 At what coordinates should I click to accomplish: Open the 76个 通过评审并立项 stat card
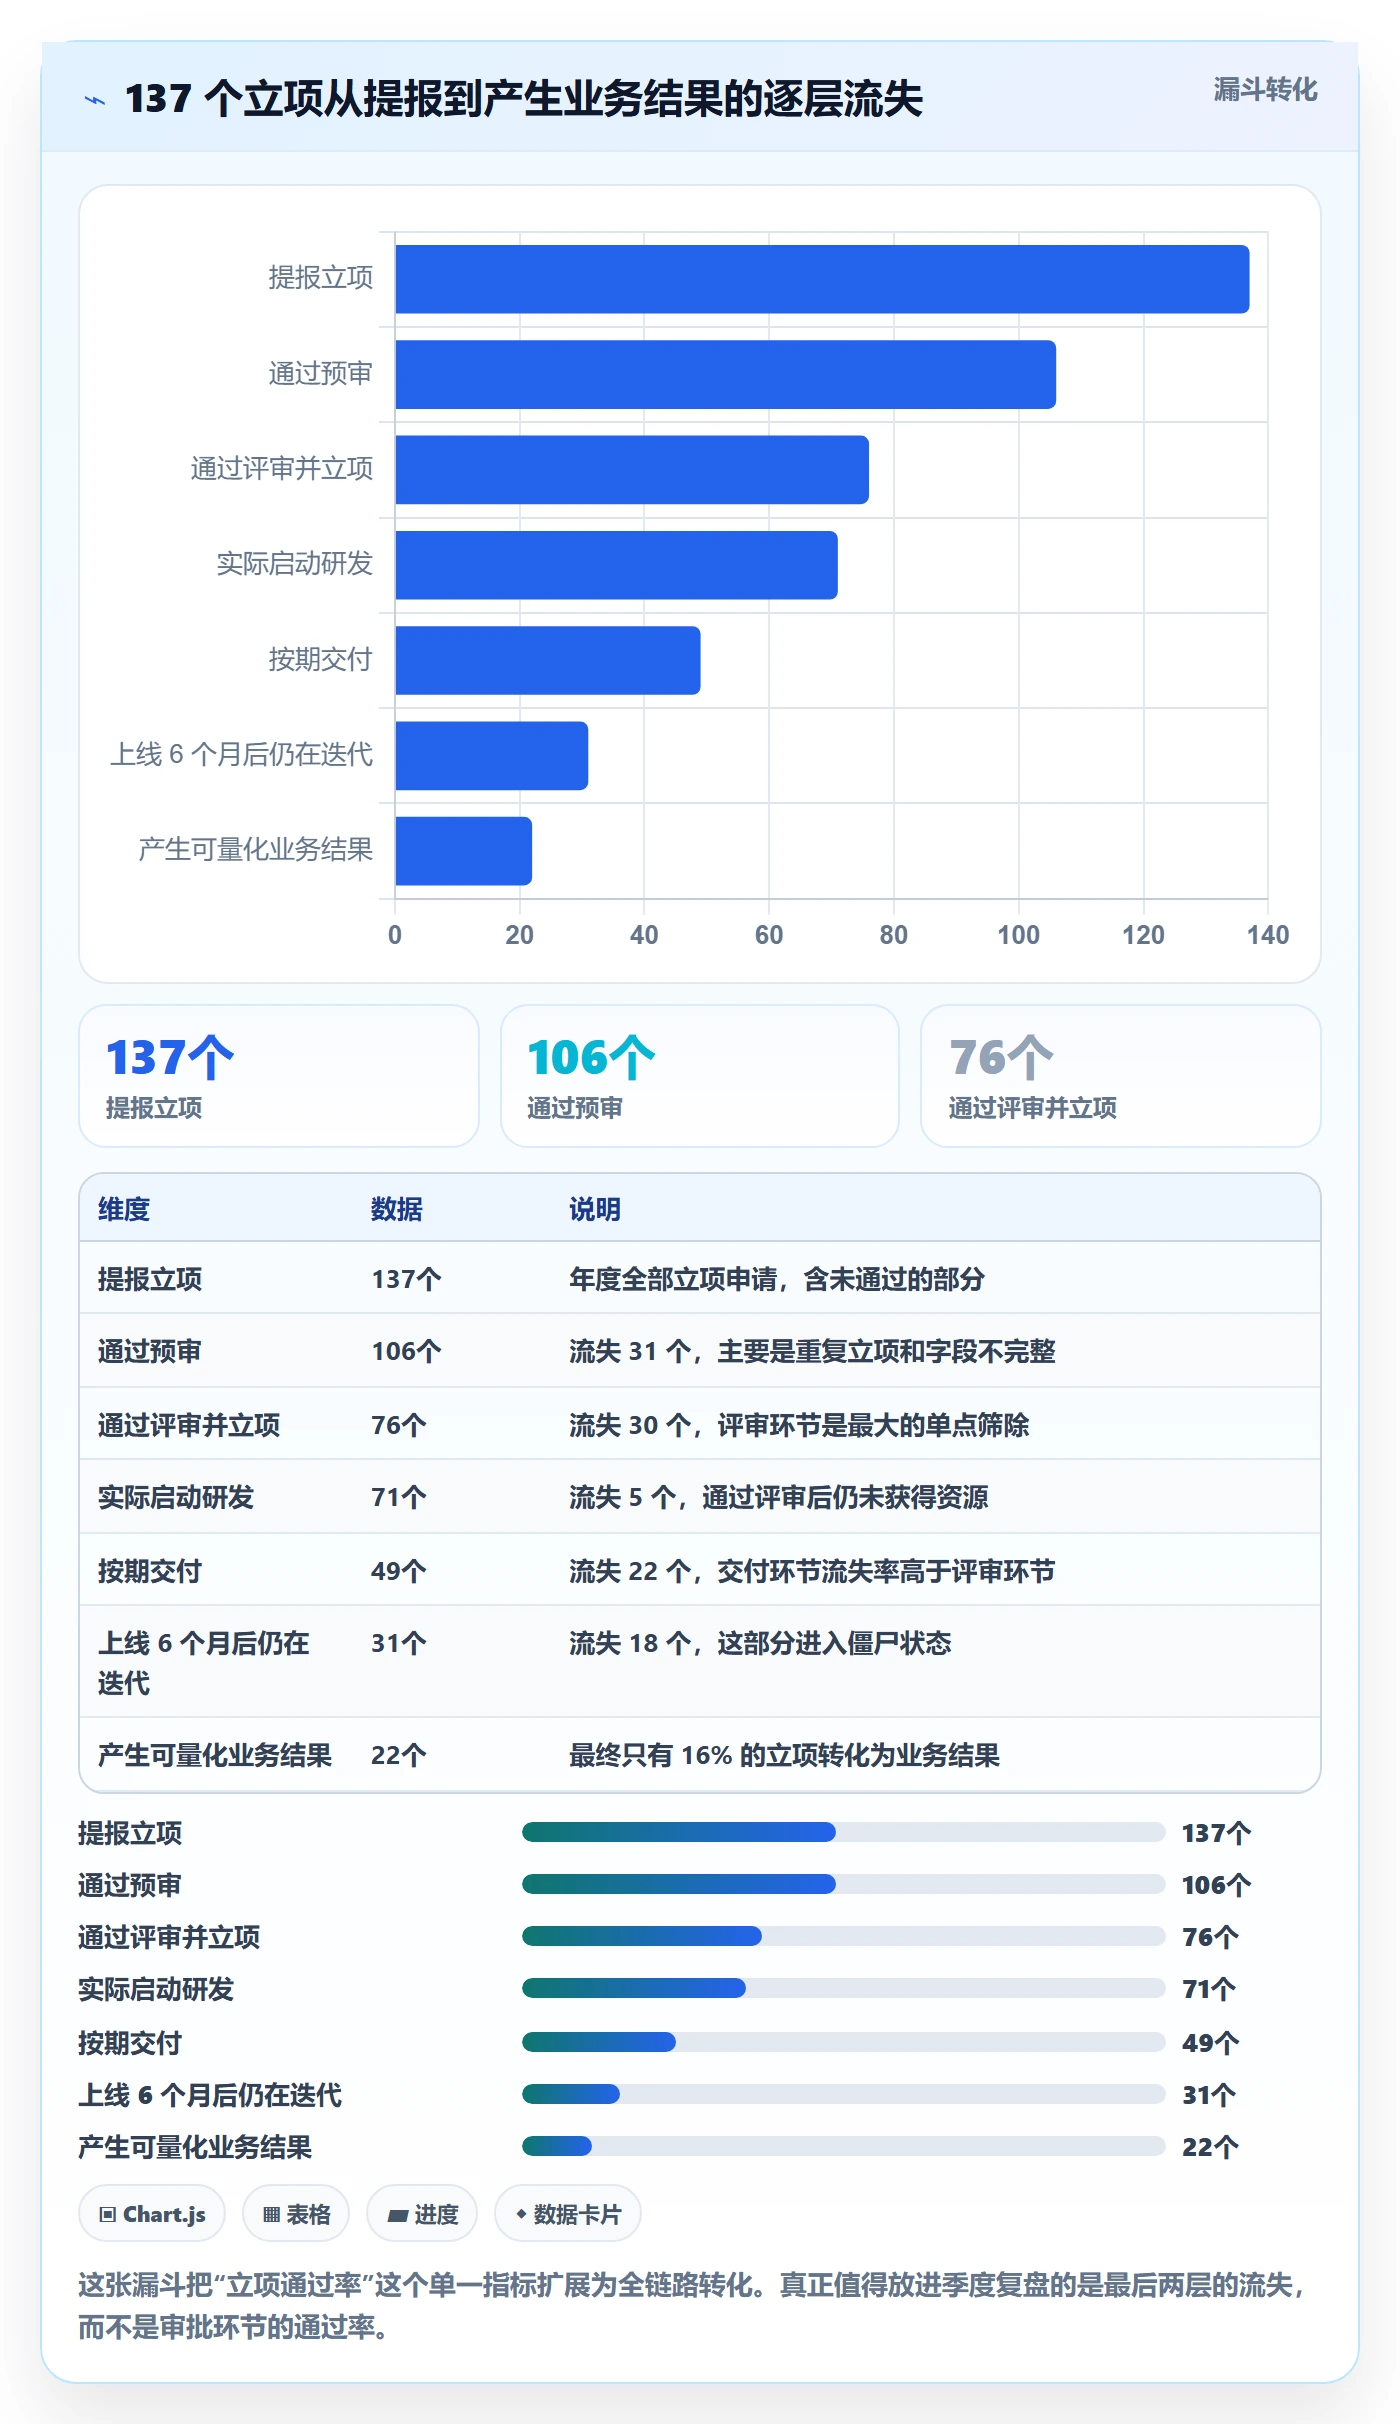[x=1121, y=1076]
